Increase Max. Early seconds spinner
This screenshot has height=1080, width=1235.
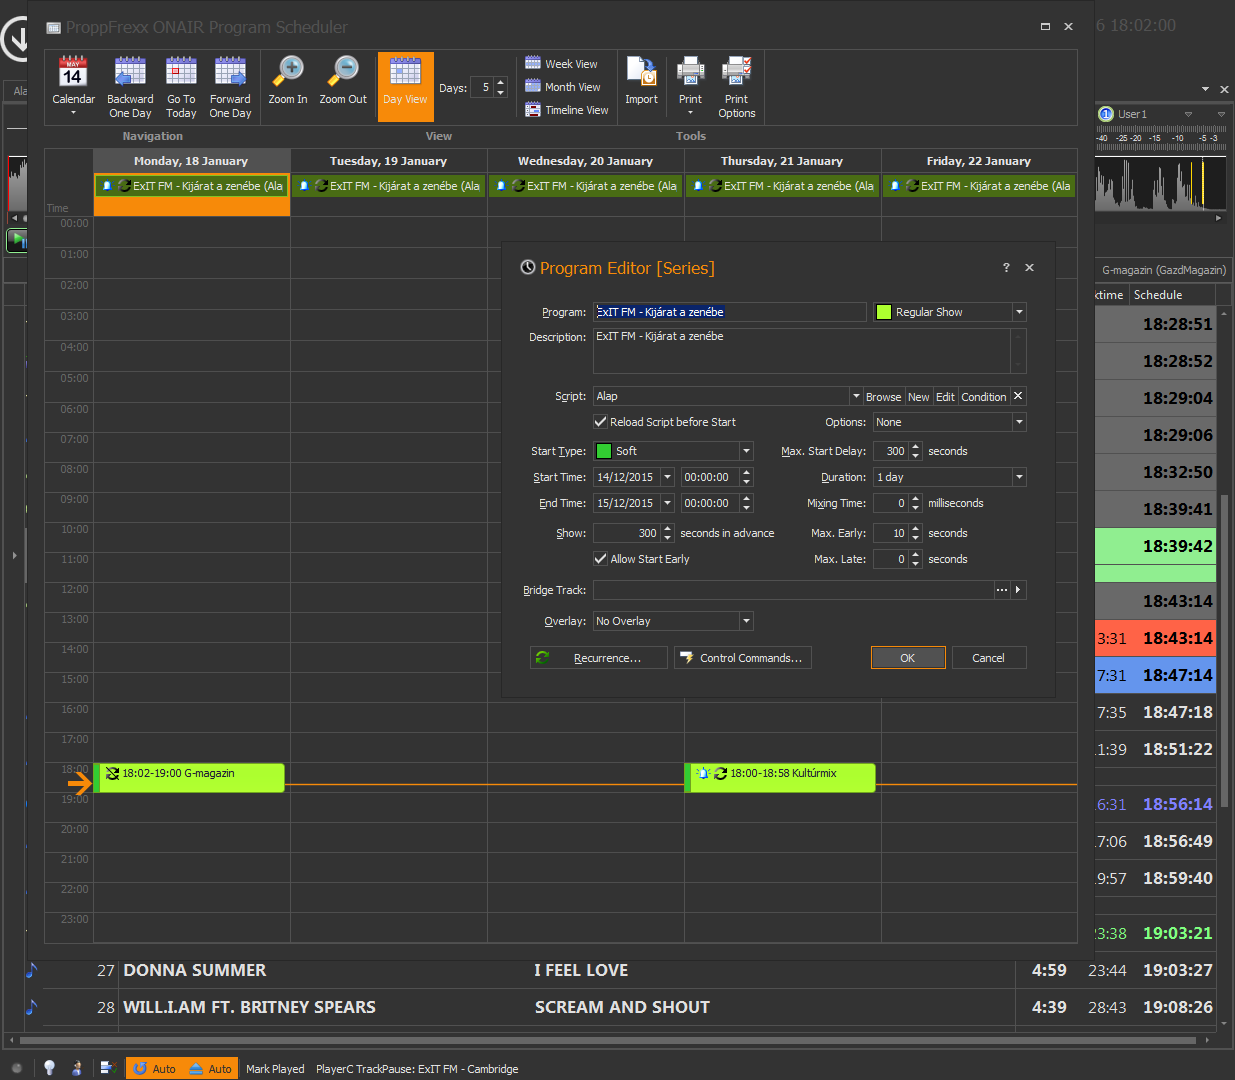click(915, 529)
